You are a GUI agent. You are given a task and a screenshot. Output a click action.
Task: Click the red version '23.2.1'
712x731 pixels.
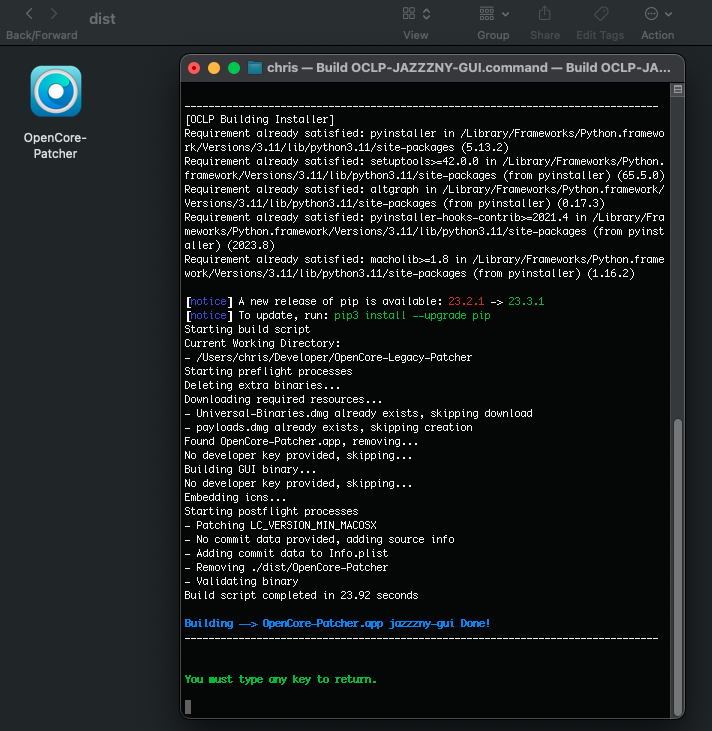click(x=466, y=302)
